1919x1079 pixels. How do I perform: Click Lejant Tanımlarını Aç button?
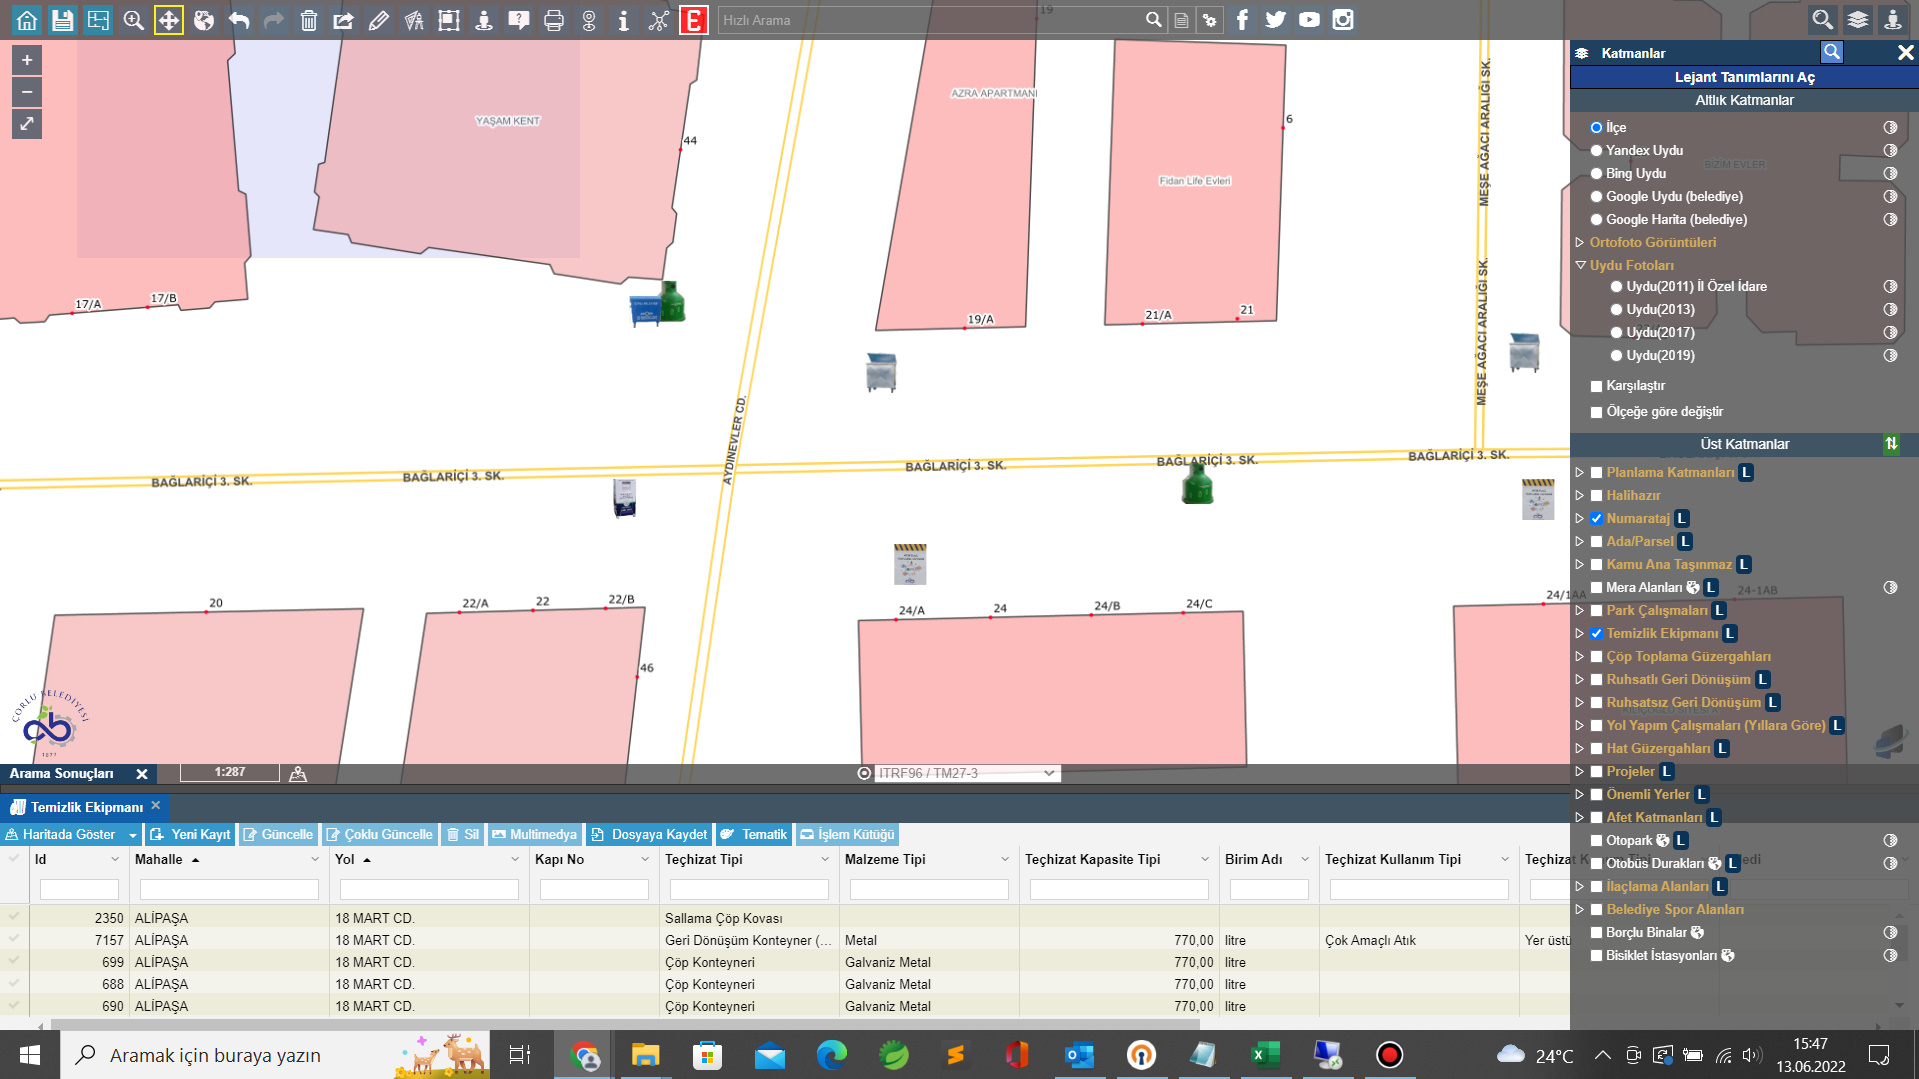(1744, 77)
